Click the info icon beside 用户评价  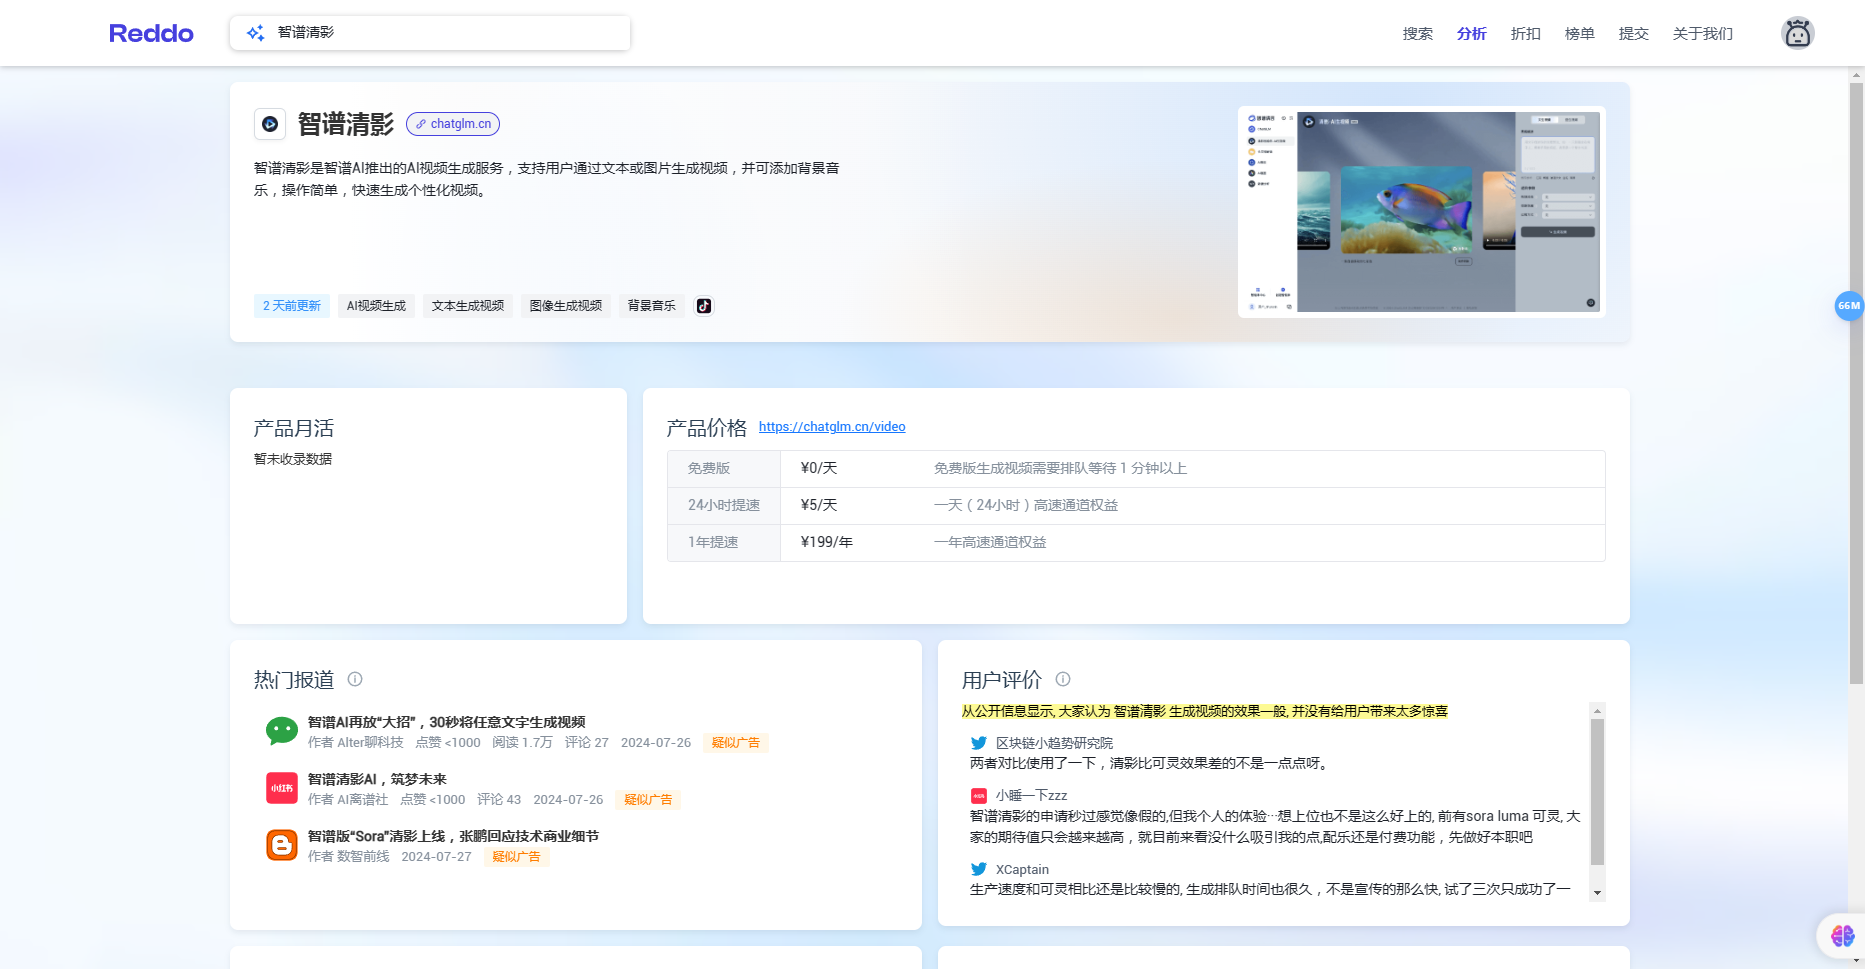tap(1063, 679)
